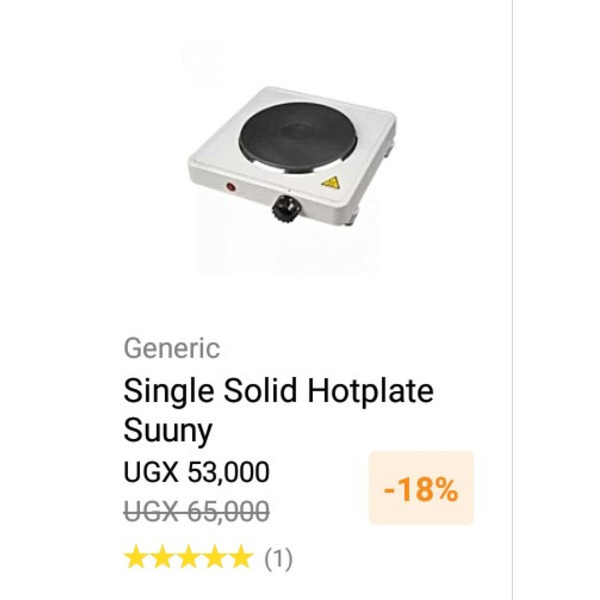
Task: Click the fourth yellow rating star
Action: pyautogui.click(x=215, y=557)
